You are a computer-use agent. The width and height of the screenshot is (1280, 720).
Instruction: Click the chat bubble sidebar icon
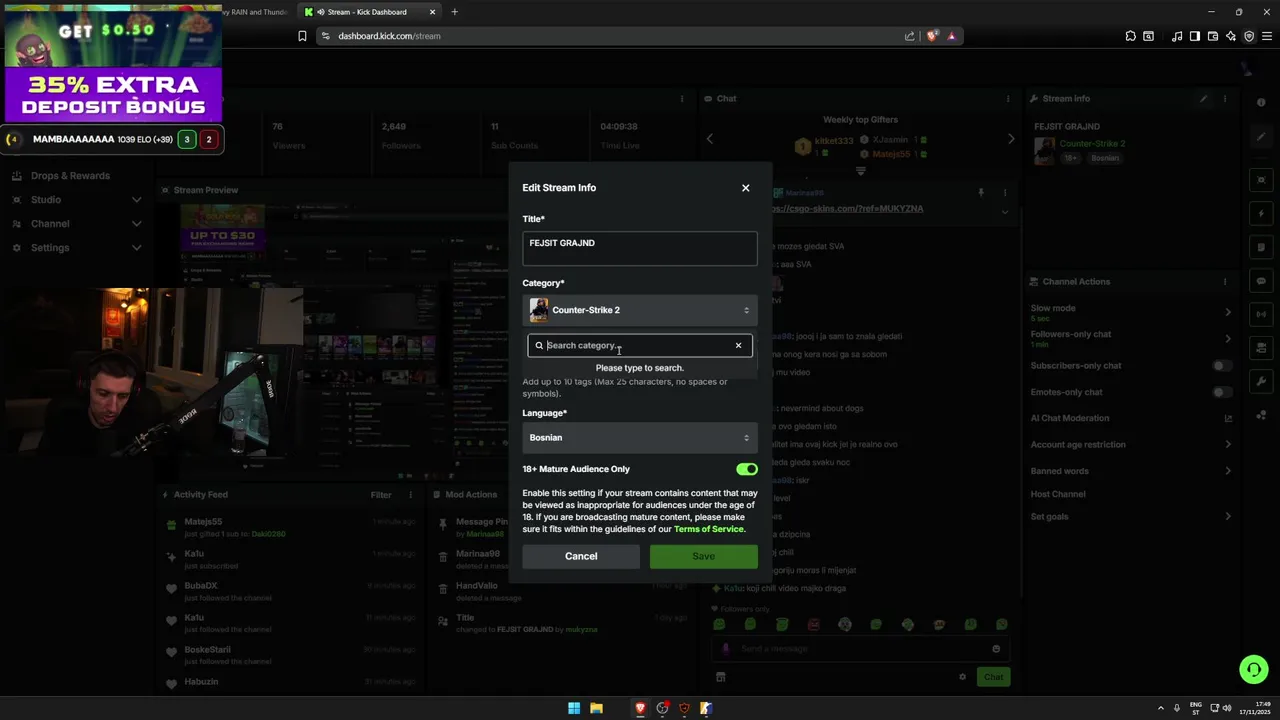click(x=1262, y=281)
